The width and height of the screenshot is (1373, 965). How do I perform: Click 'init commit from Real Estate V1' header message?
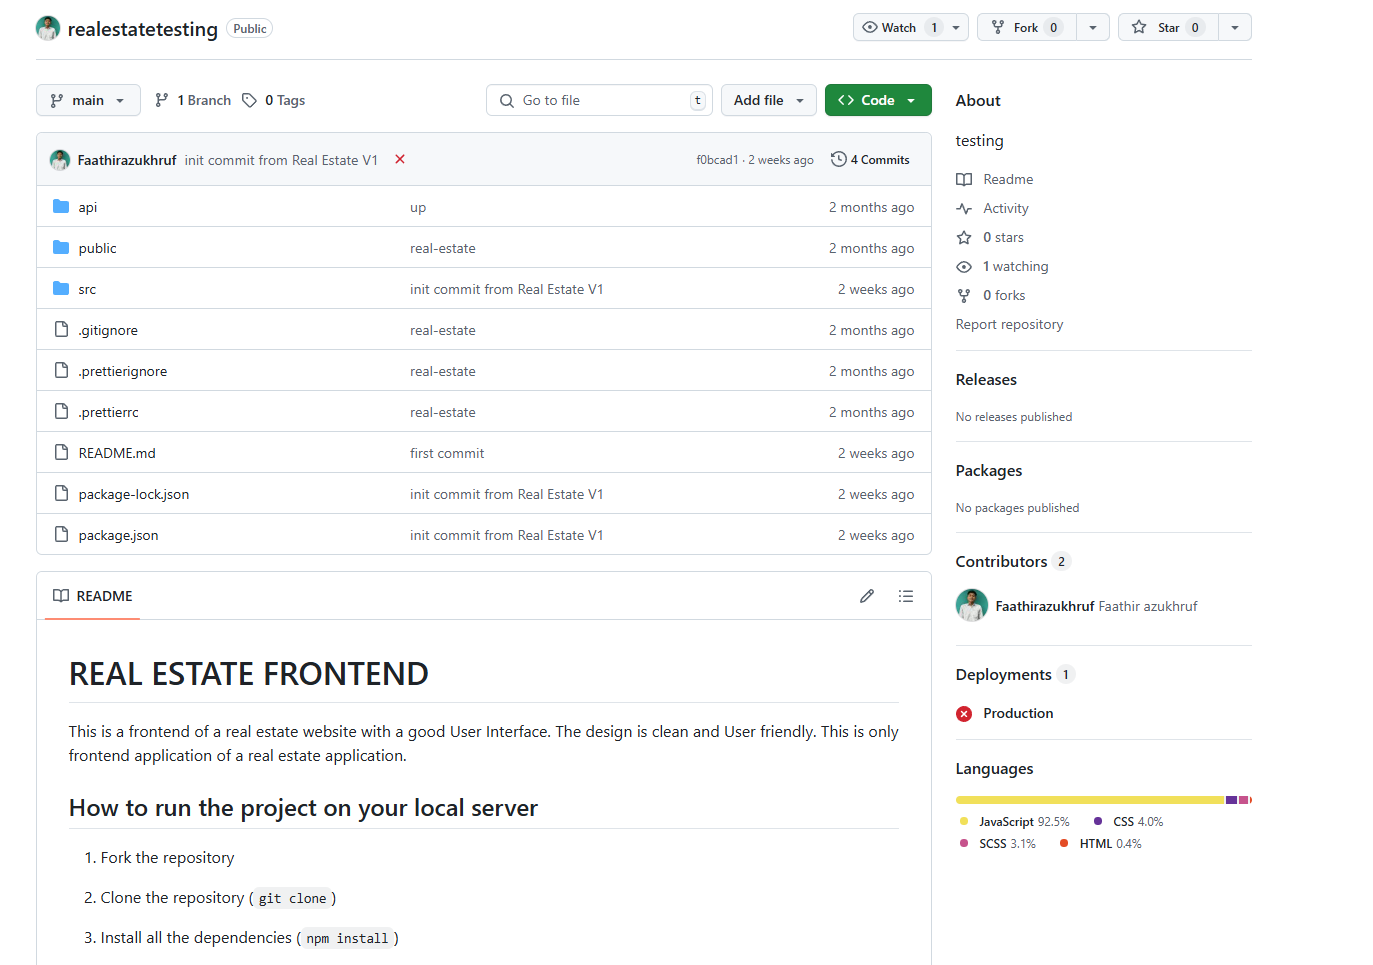281,160
